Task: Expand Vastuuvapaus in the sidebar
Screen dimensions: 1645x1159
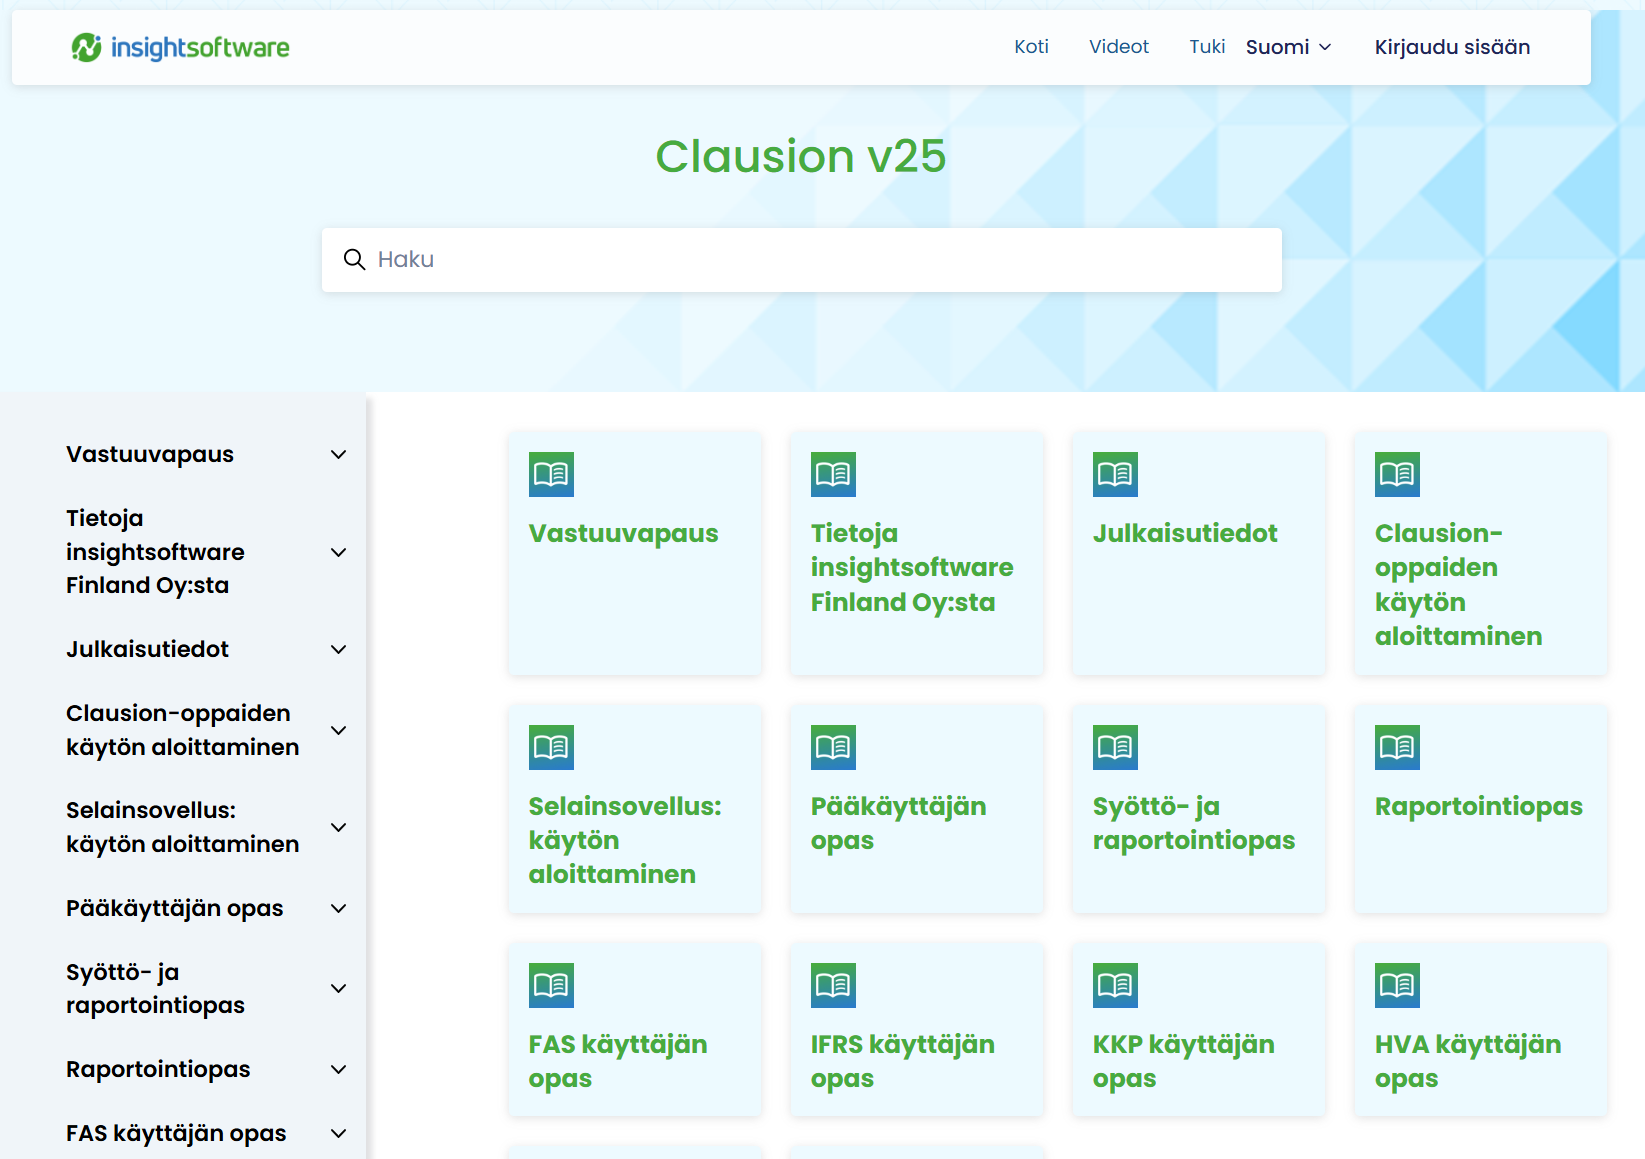Action: 339,455
